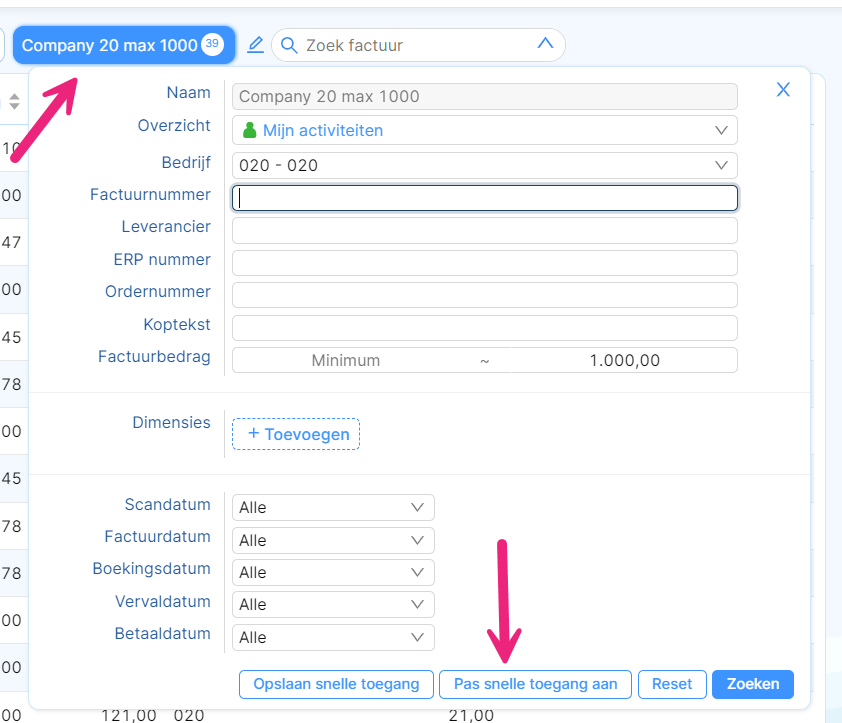Viewport: 842px width, 723px height.
Task: Close the search panel with the X icon
Action: 783,90
